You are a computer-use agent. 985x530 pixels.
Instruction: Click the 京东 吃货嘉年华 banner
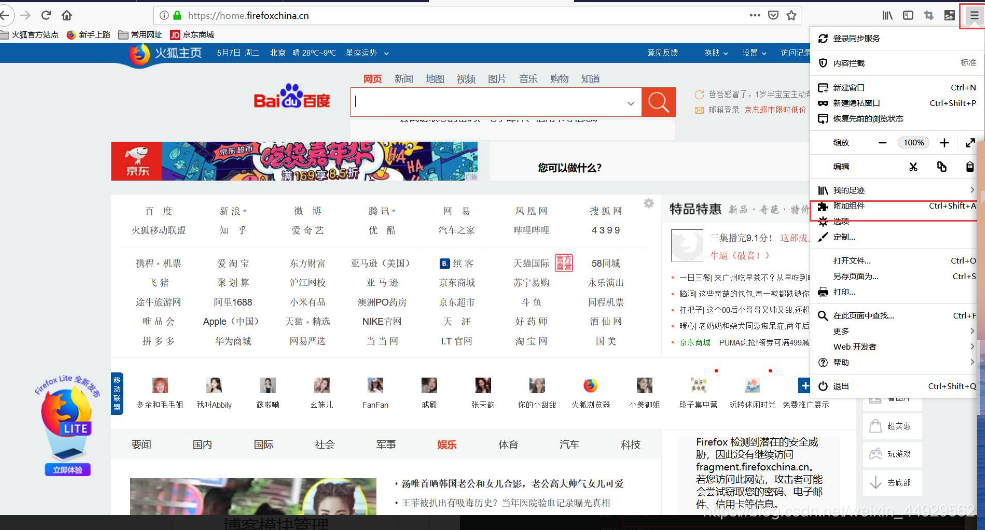pos(294,161)
